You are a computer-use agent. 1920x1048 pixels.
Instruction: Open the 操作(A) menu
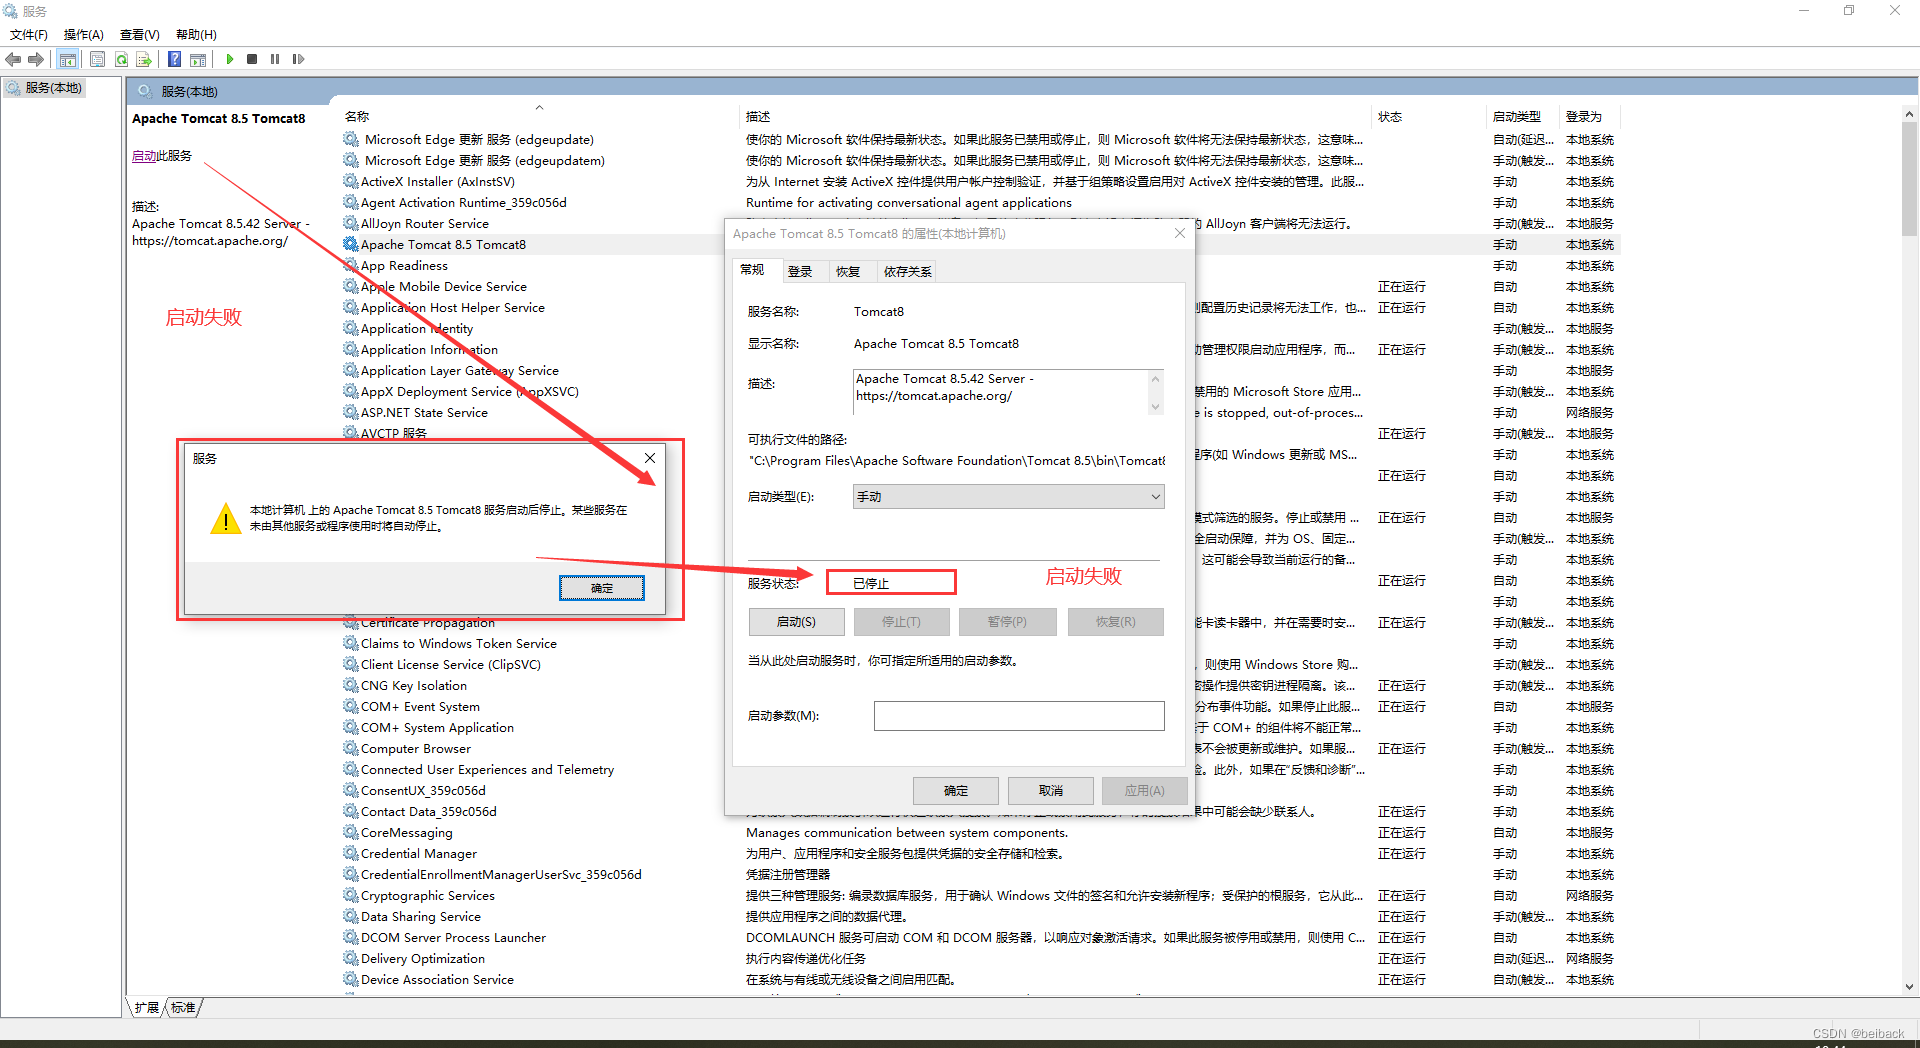[84, 34]
